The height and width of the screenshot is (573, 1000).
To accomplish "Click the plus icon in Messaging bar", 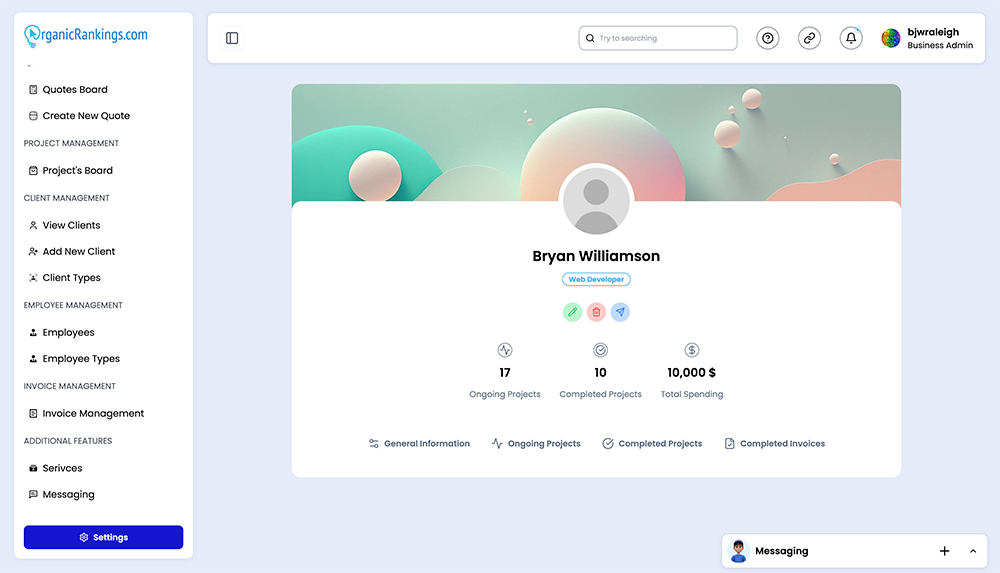I will (x=945, y=551).
